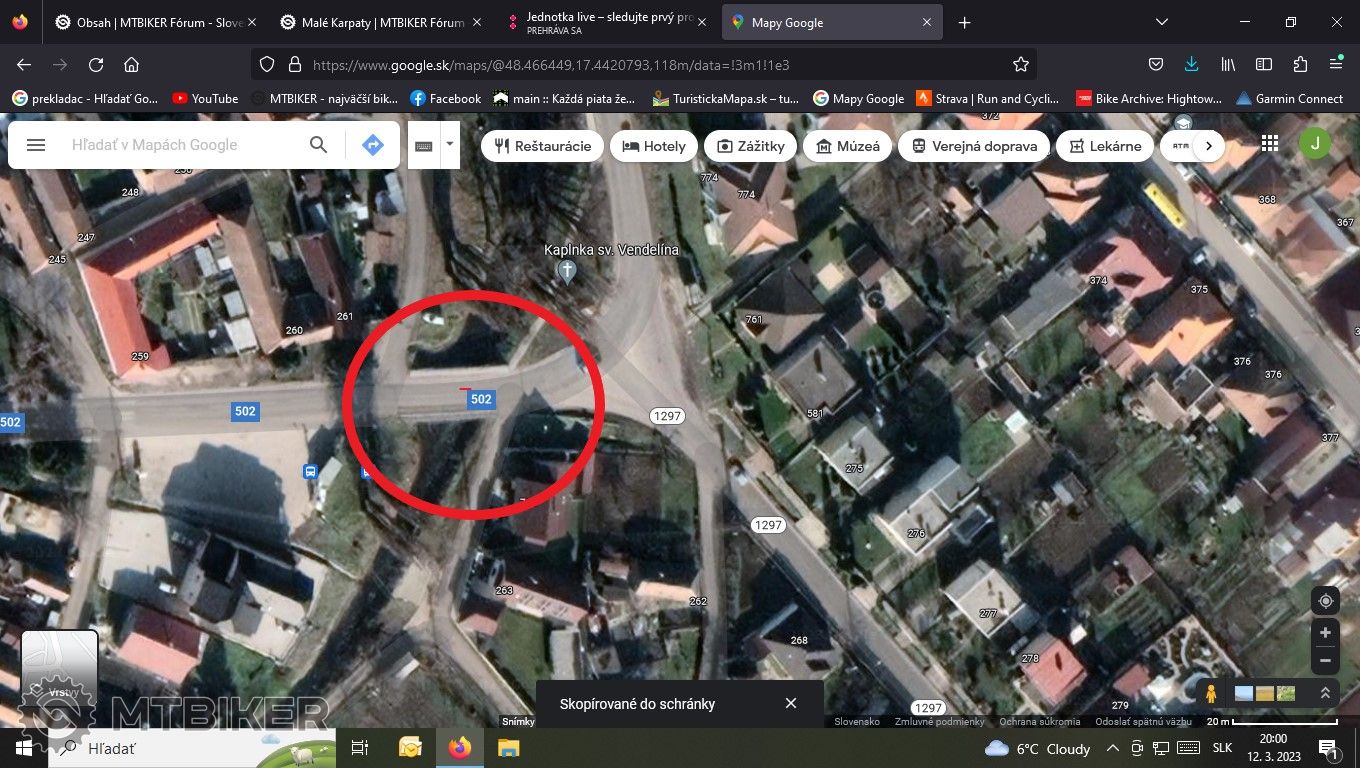Select the Reštaurácie category chip
The width and height of the screenshot is (1360, 768).
coord(543,146)
